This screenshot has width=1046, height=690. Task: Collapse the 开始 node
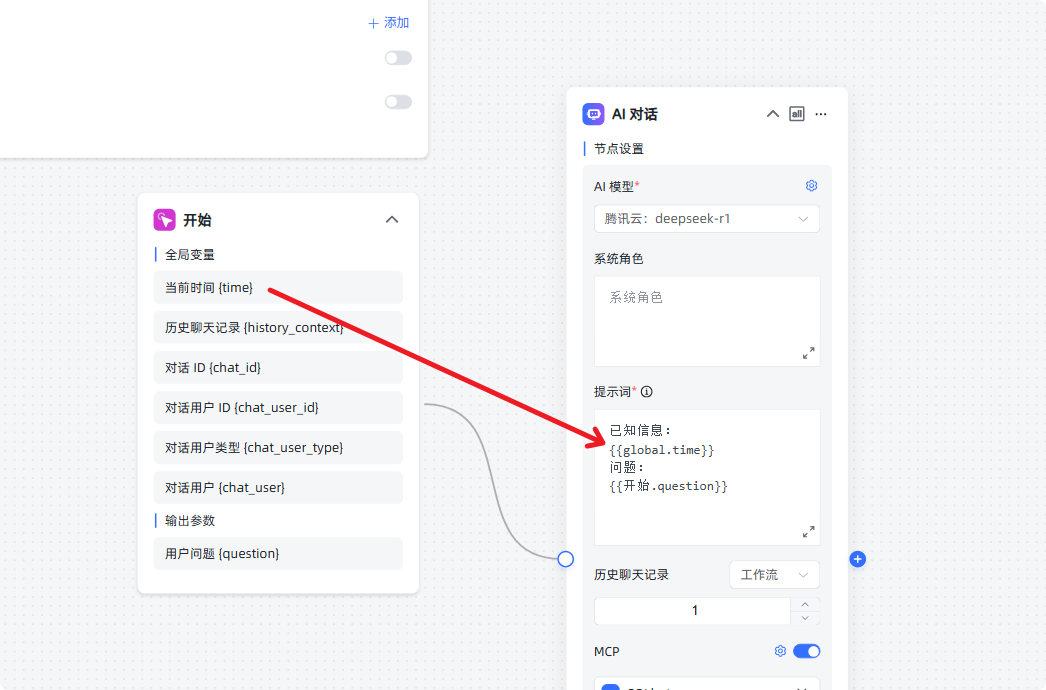(x=392, y=220)
